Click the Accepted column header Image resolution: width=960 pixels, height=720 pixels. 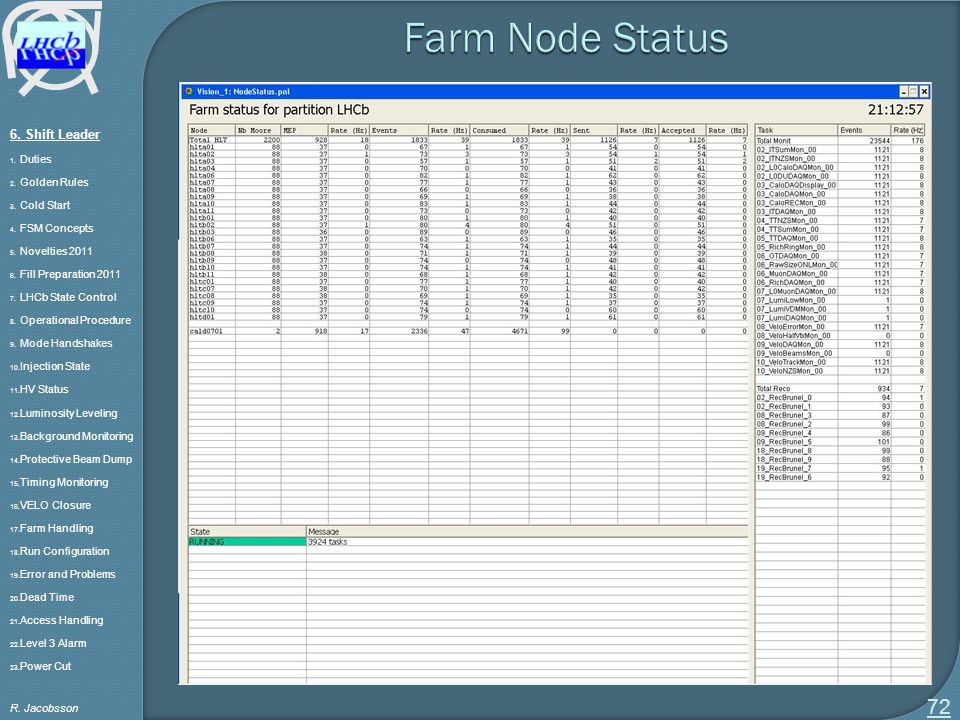[x=682, y=130]
